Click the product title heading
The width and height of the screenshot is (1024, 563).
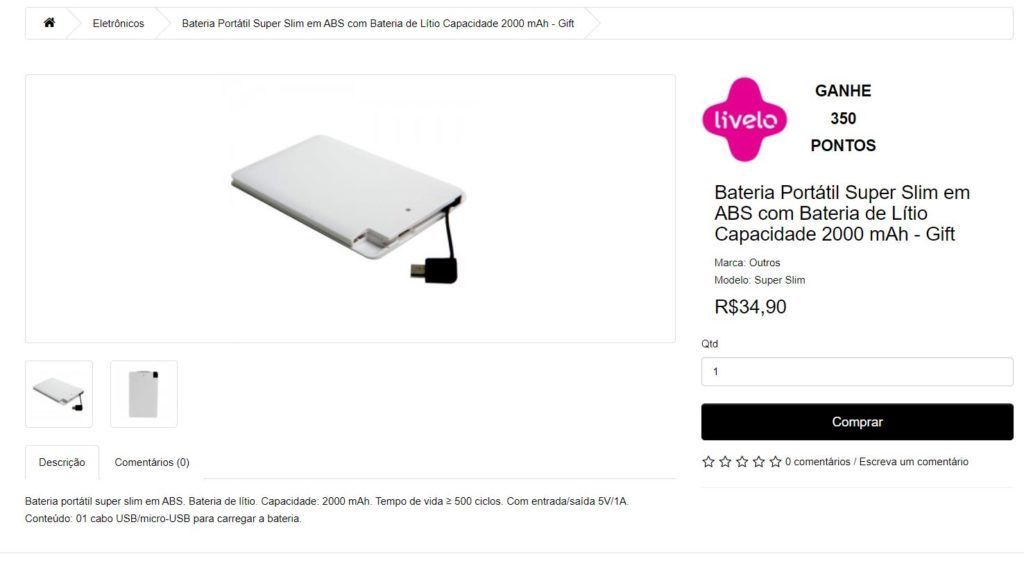pyautogui.click(x=842, y=213)
